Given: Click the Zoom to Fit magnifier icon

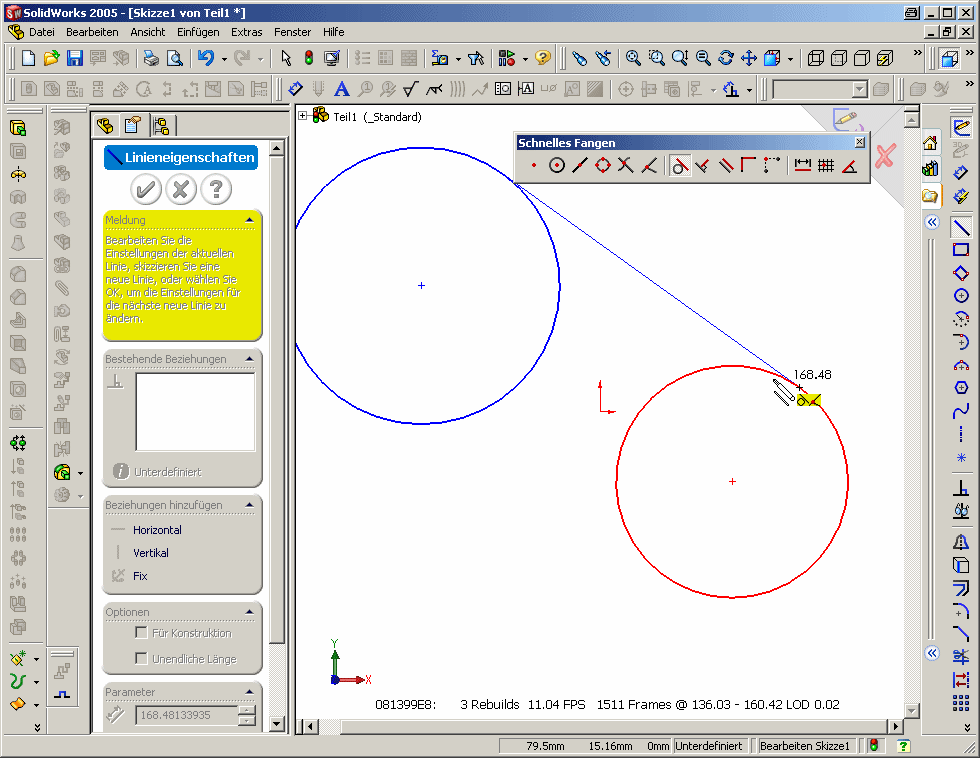Looking at the screenshot, I should 633,59.
